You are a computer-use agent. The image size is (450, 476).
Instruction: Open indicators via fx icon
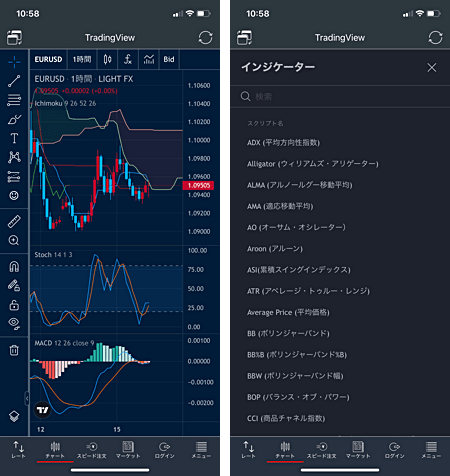click(128, 59)
